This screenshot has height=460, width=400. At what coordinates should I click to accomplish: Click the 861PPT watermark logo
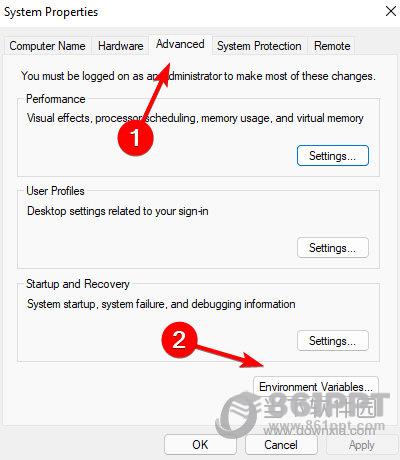coord(300,415)
